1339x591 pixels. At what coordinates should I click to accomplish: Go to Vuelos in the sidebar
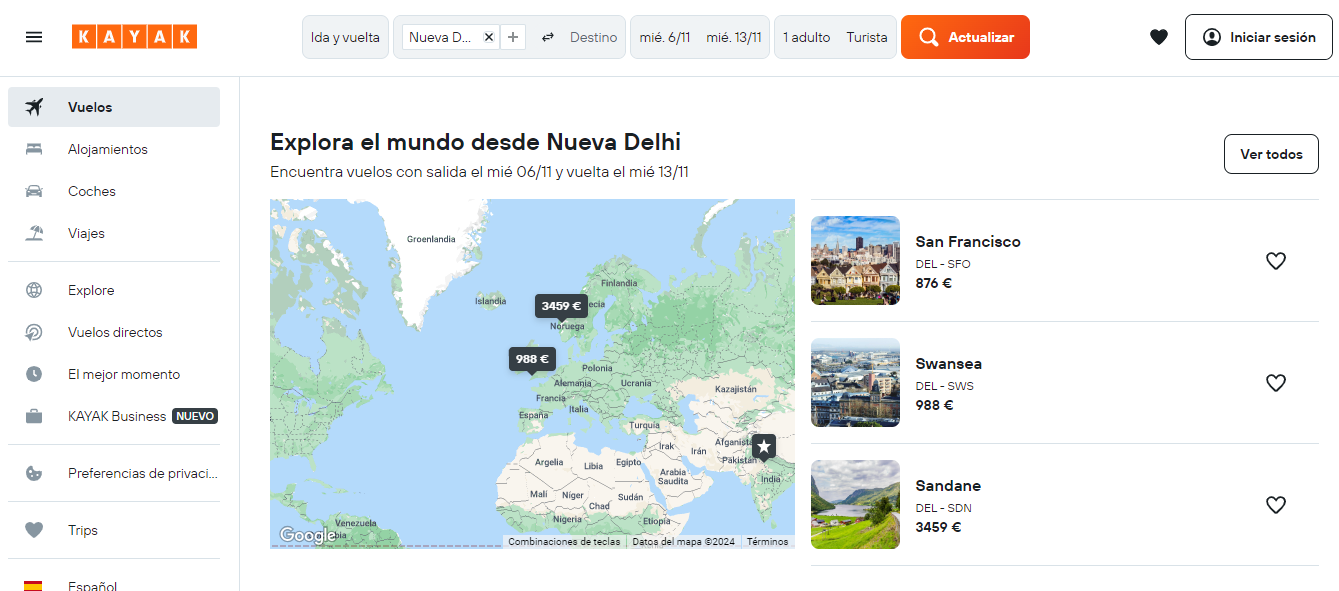click(x=114, y=107)
